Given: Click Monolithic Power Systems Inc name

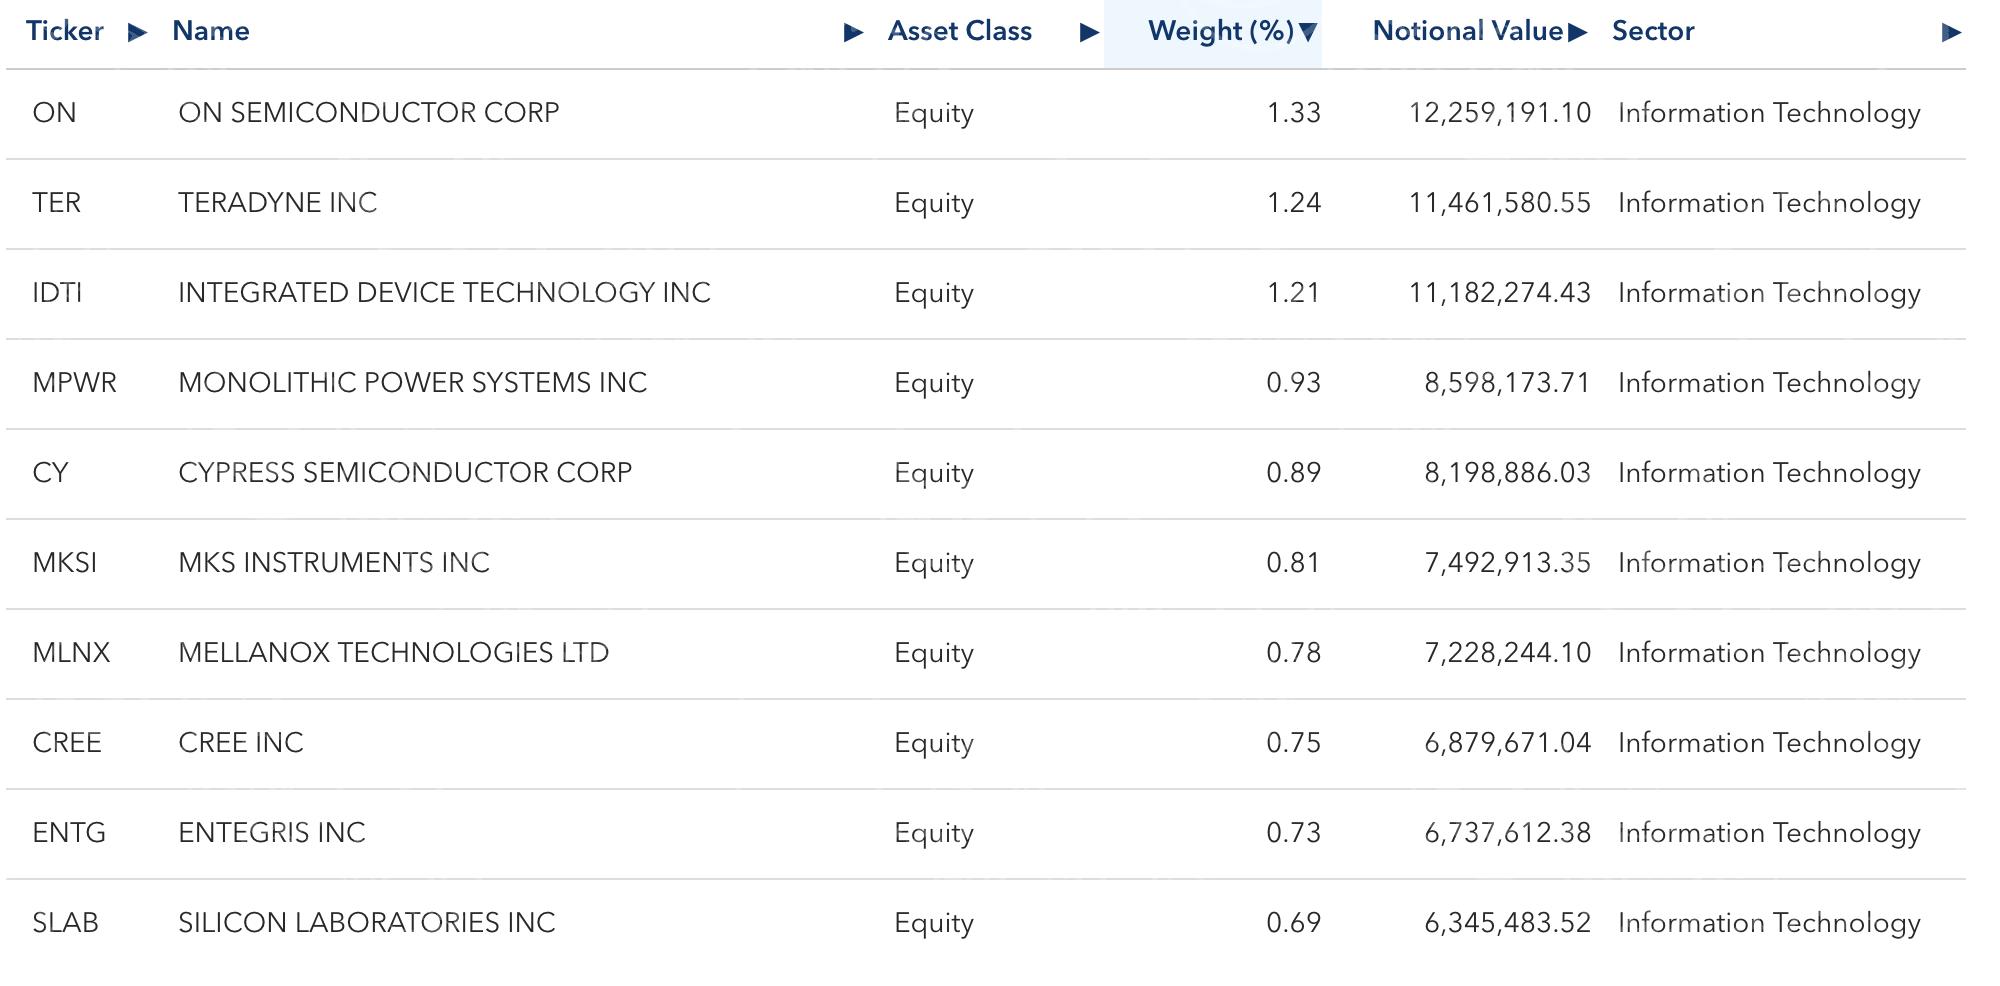Looking at the screenshot, I should coord(412,383).
